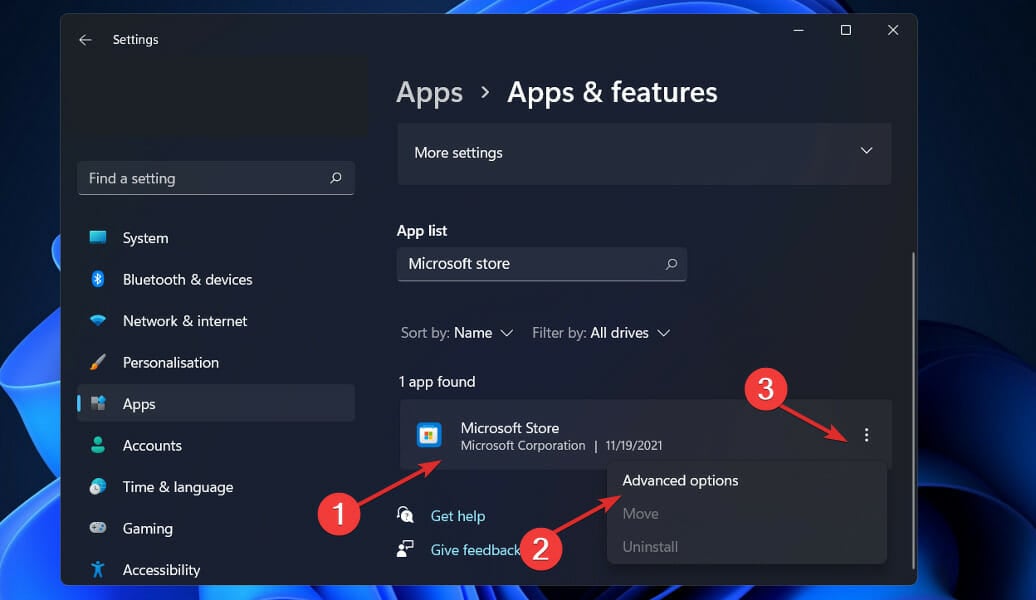The width and height of the screenshot is (1036, 600).
Task: Go to Network & internet settings
Action: pos(216,321)
